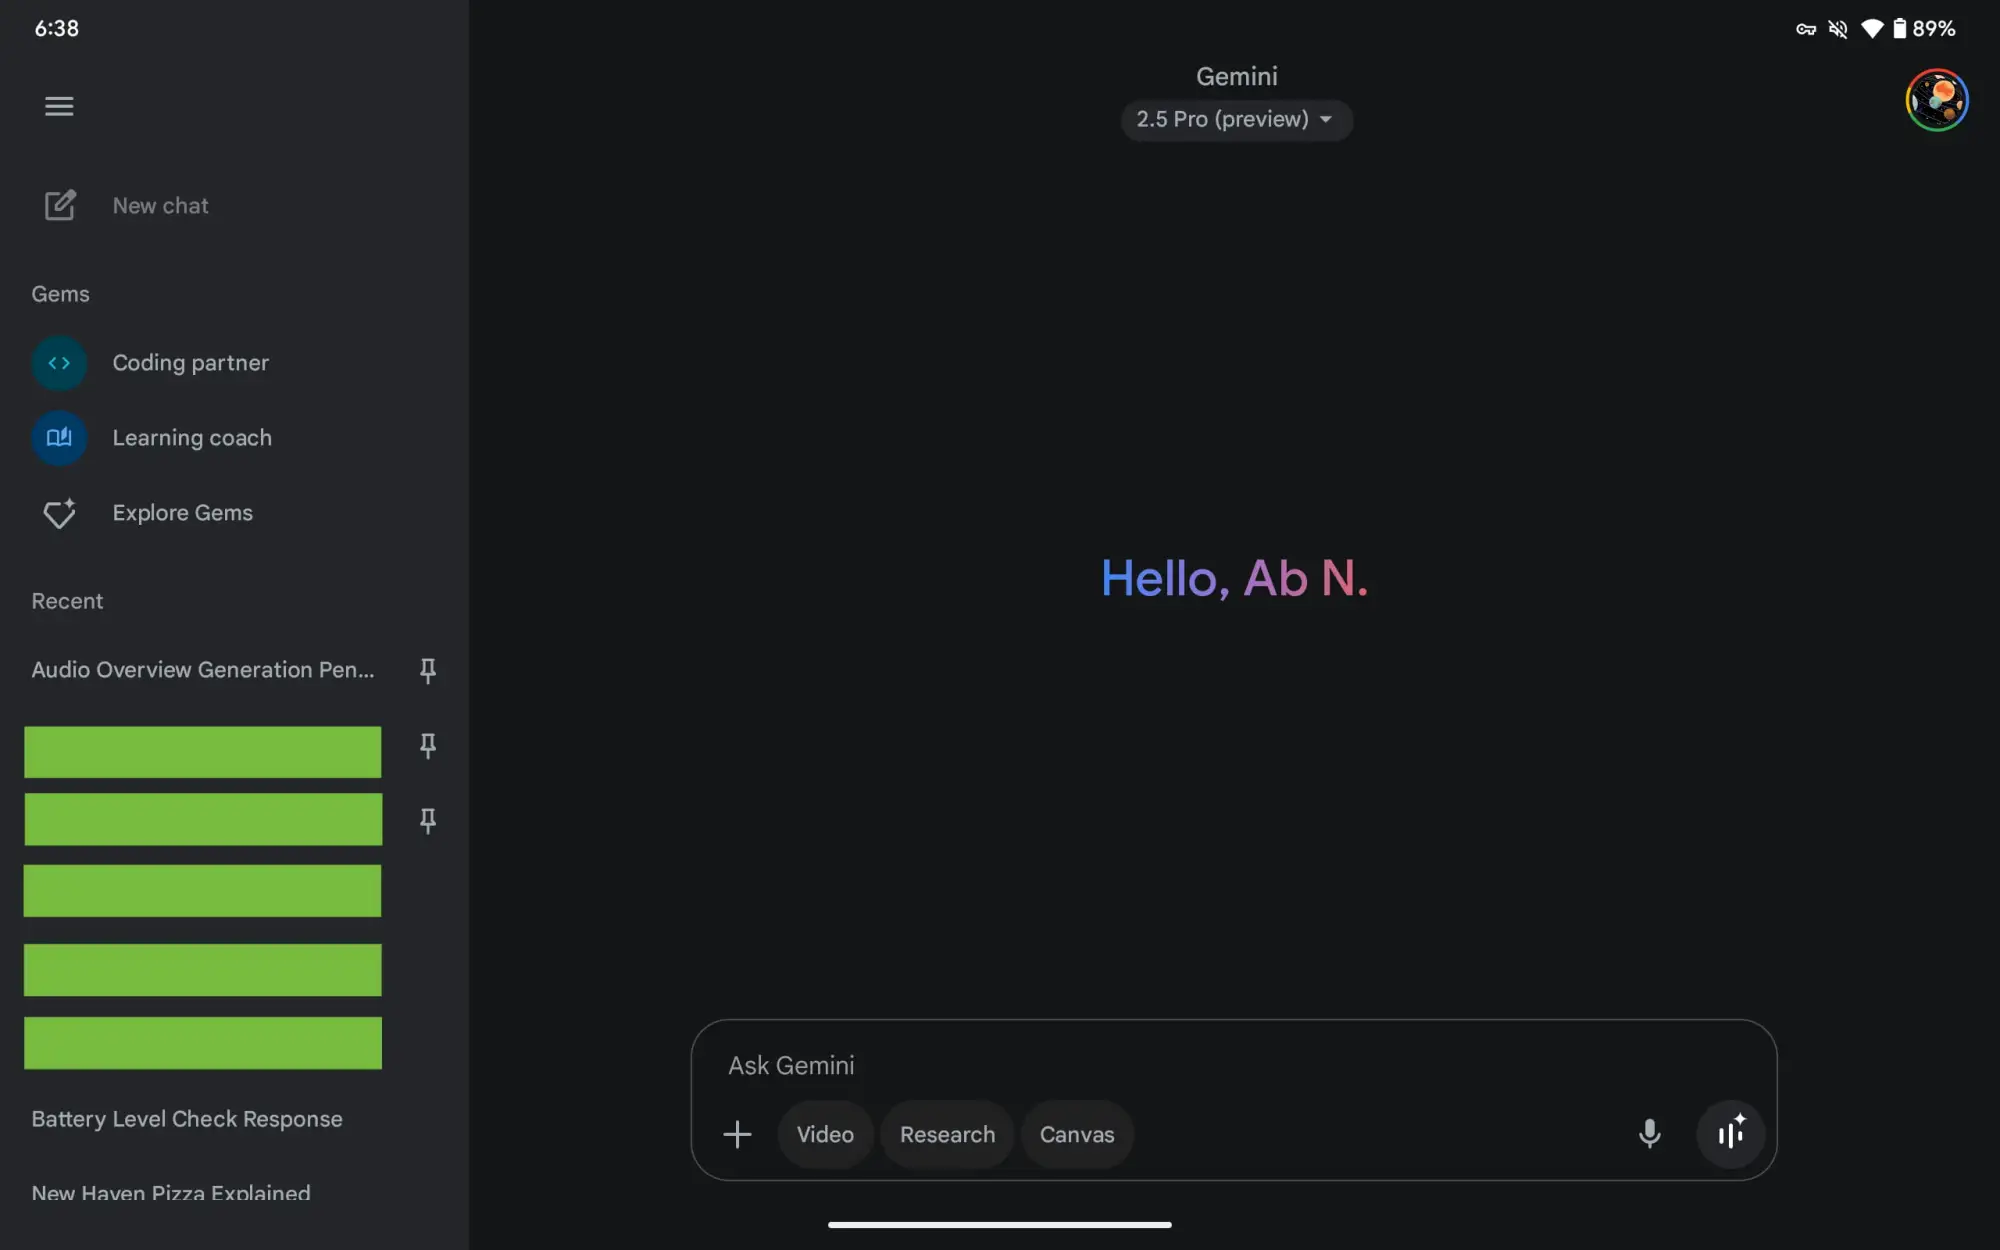This screenshot has width=2000, height=1250.
Task: Open the account profile avatar
Action: [x=1936, y=100]
